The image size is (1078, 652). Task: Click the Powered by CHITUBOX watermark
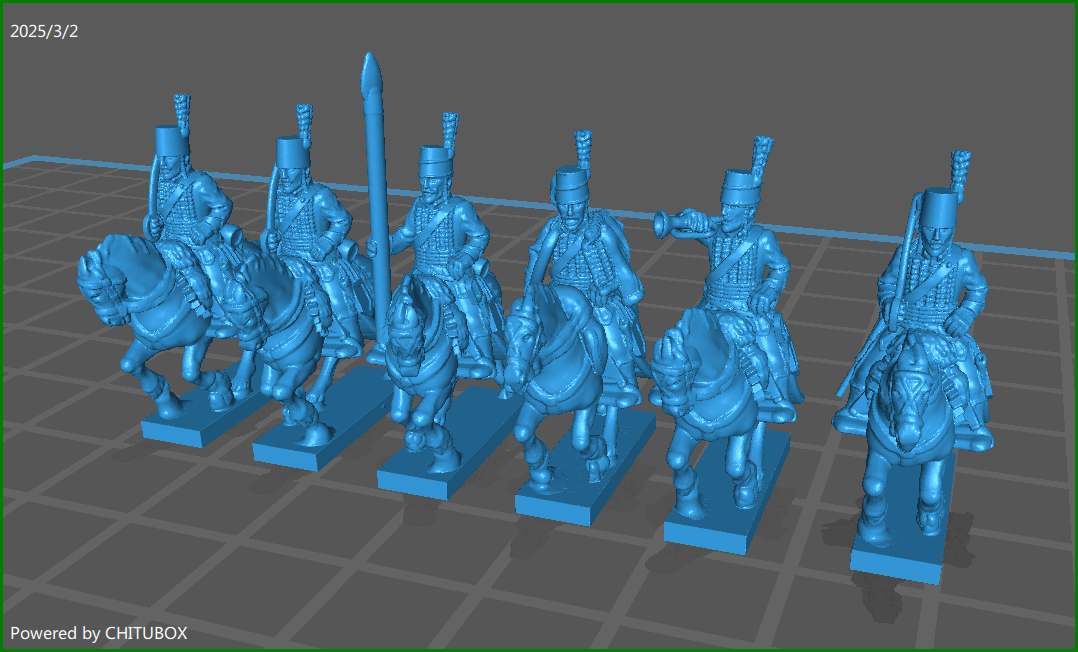[x=98, y=633]
